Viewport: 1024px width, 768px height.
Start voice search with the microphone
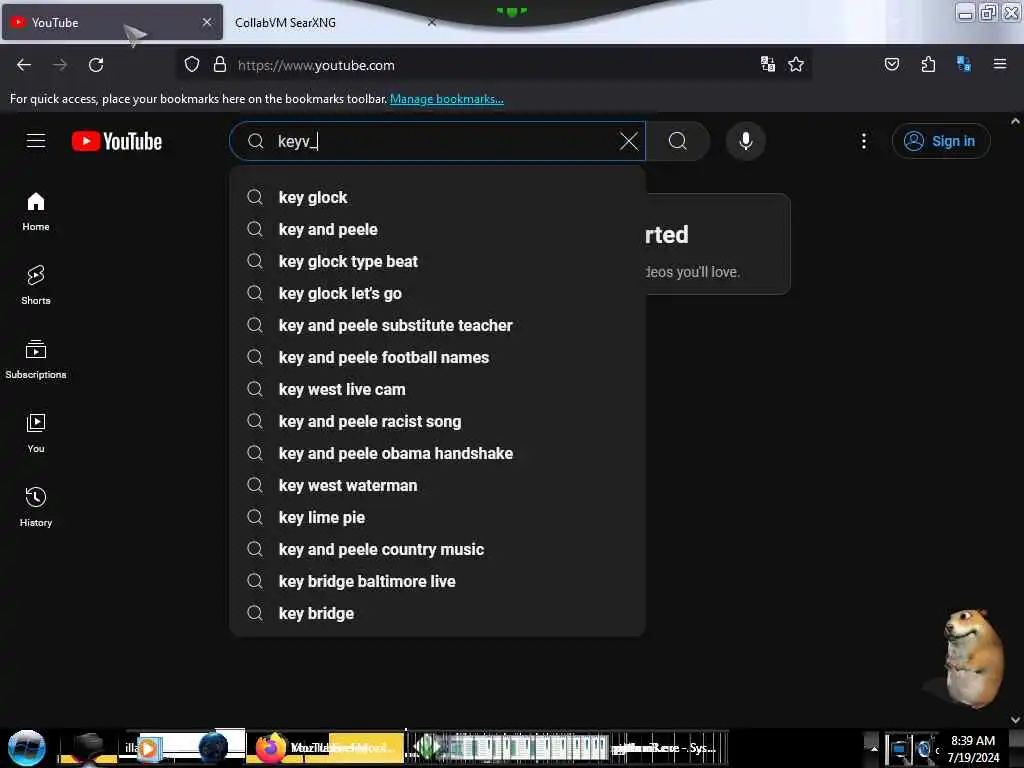coord(745,141)
